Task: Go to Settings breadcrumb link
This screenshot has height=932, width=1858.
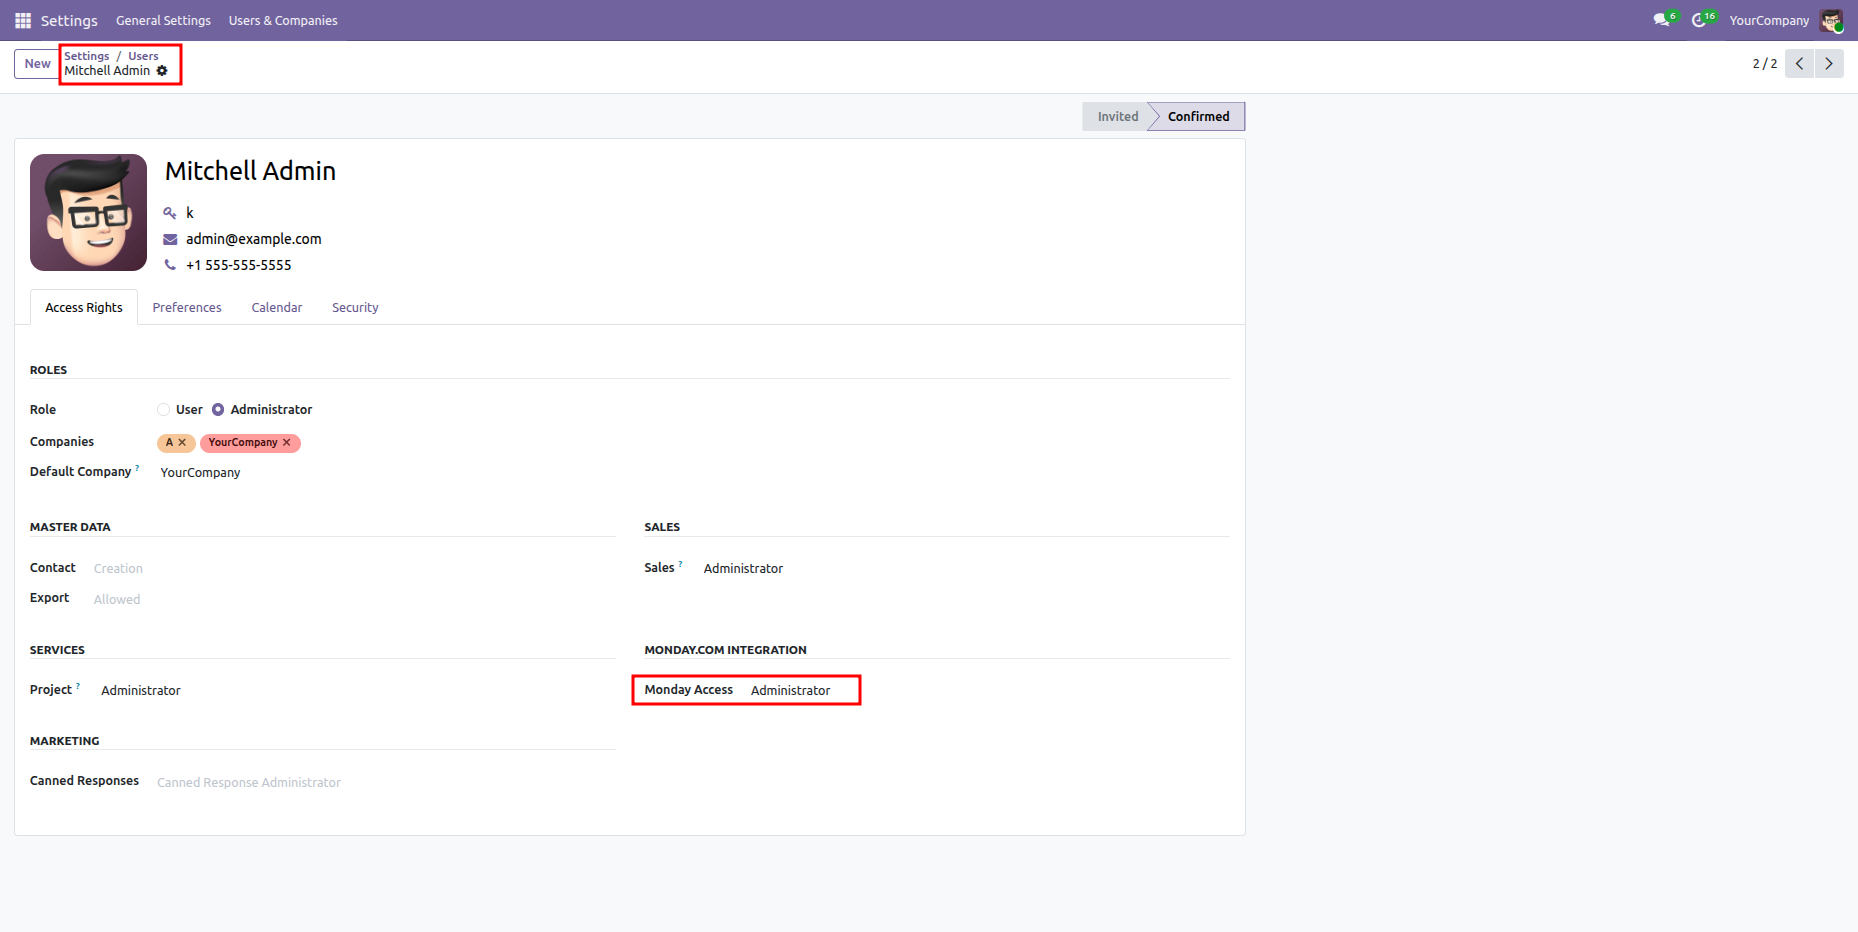Action: click(87, 56)
